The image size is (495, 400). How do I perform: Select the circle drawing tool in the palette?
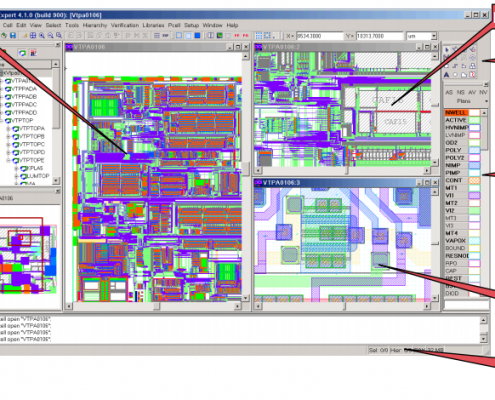[455, 75]
